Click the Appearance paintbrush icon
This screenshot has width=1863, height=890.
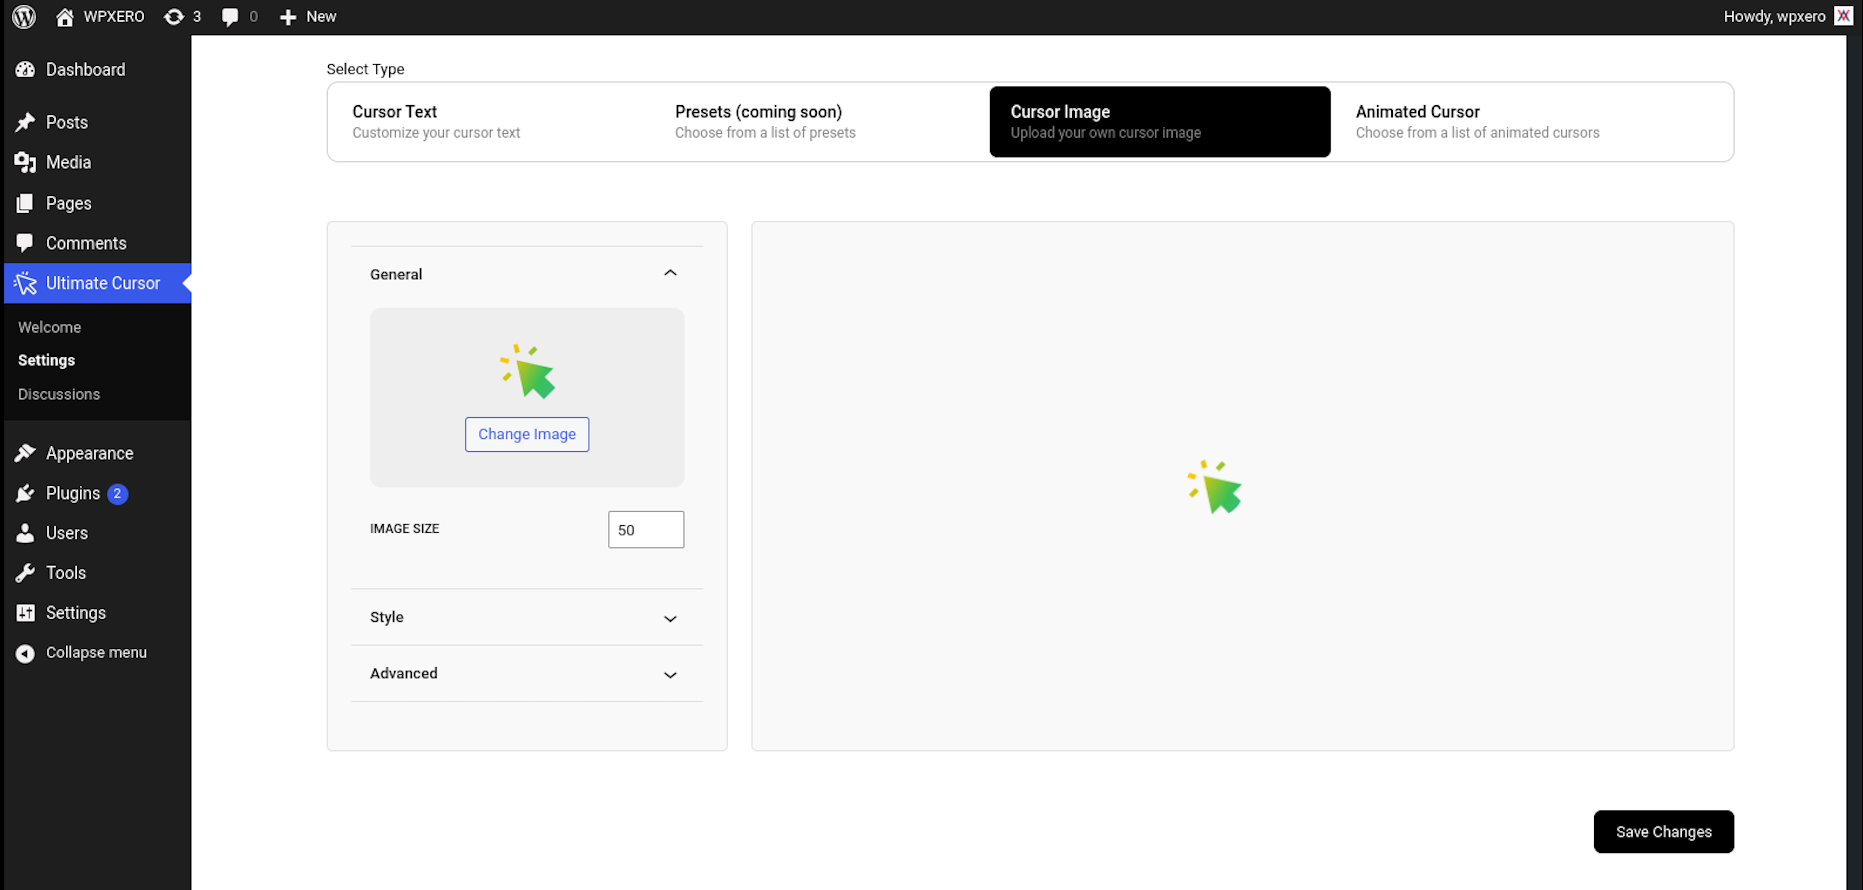click(x=26, y=454)
